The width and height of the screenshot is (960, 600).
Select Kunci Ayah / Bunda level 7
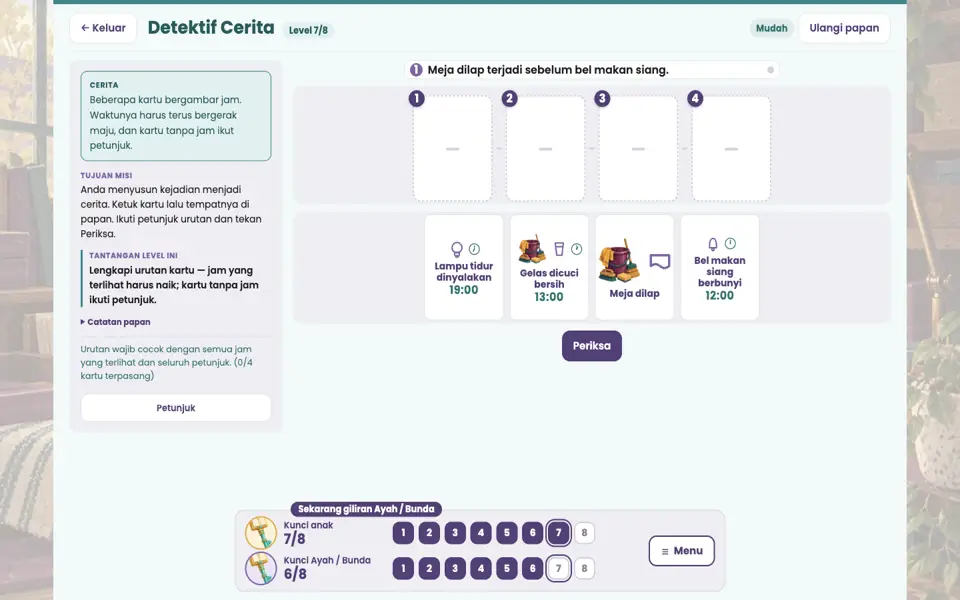point(558,568)
